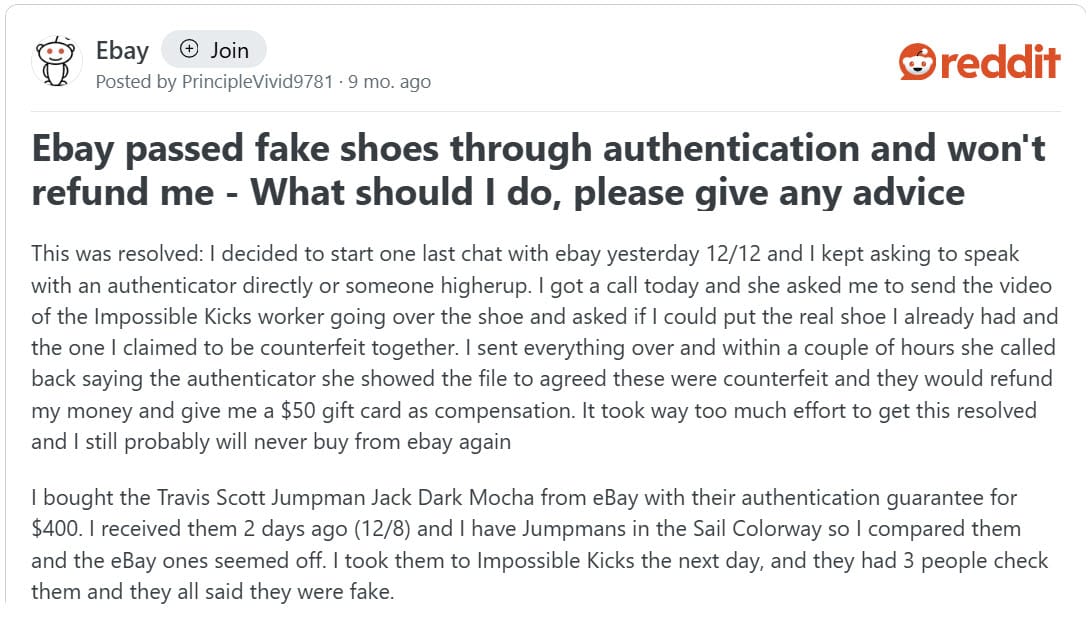Open the Ebay subreddit name link
The width and height of the screenshot is (1091, 617).
pyautogui.click(x=122, y=50)
